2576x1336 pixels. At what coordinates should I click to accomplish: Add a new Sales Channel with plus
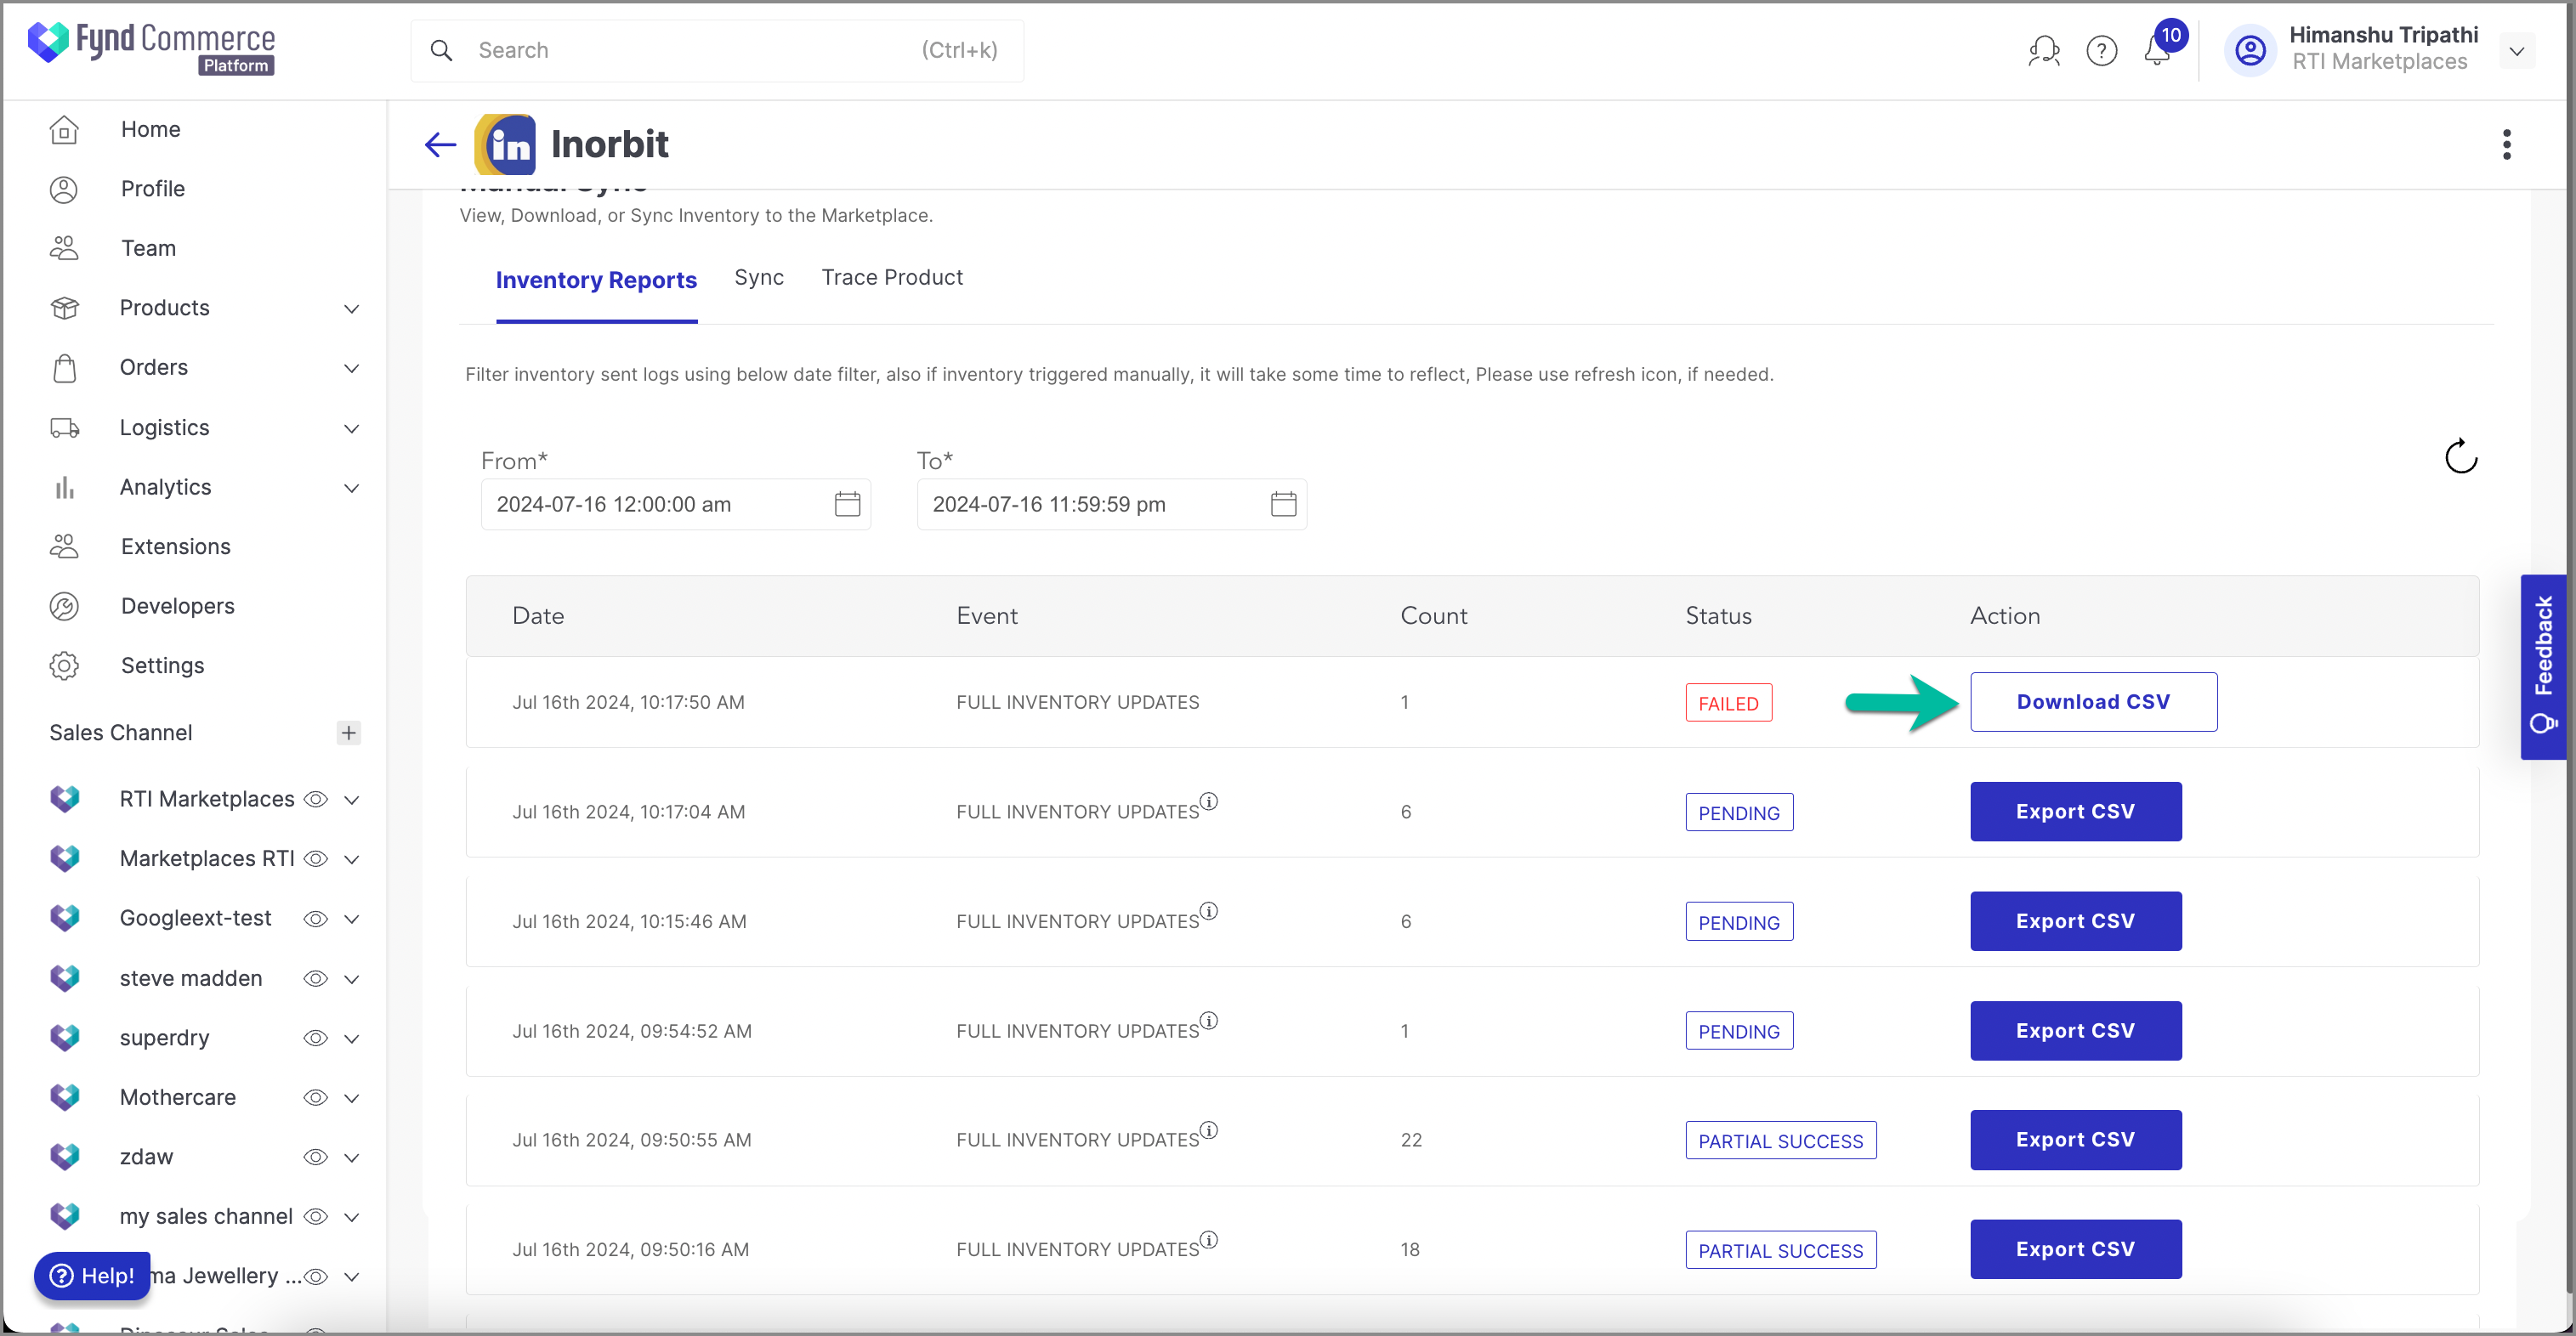348,733
